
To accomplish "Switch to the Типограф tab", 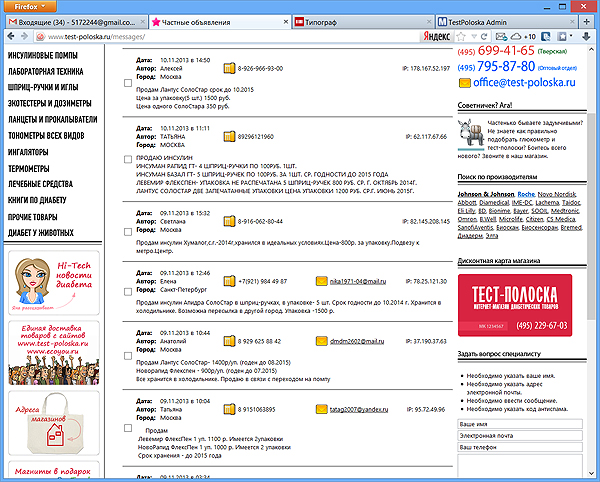I will (x=363, y=22).
